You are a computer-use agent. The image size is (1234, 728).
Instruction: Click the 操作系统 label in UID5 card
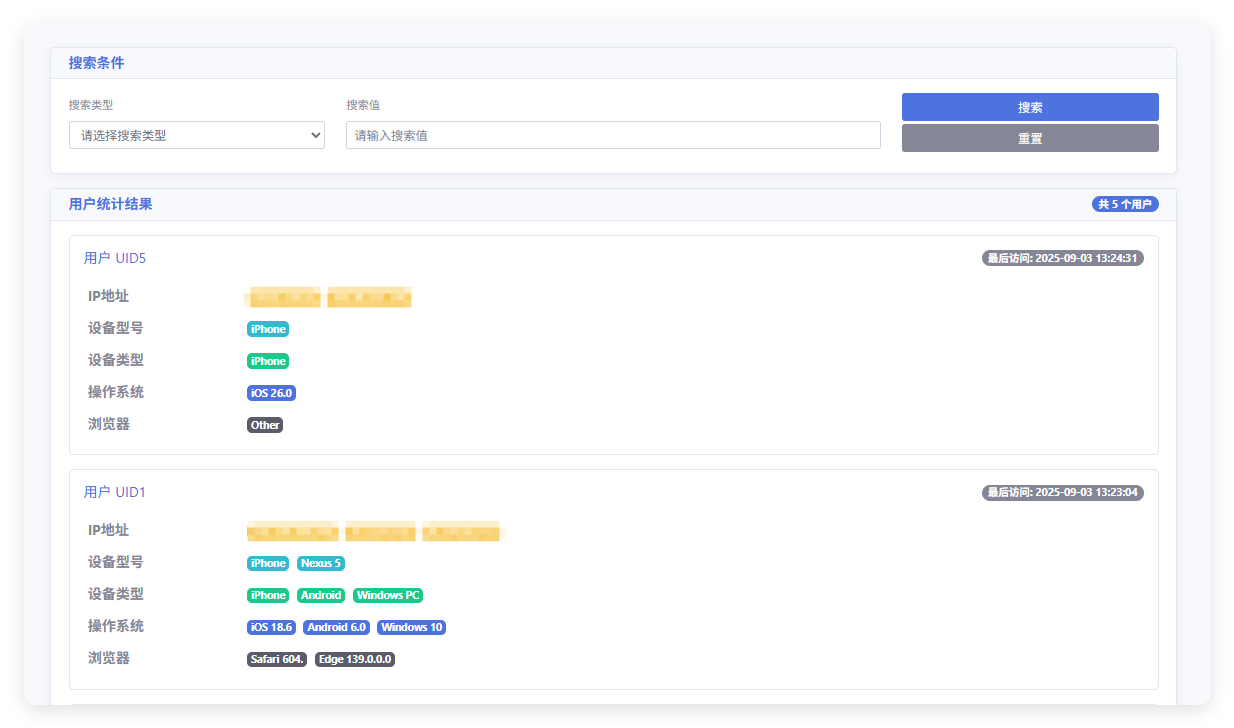coord(116,392)
